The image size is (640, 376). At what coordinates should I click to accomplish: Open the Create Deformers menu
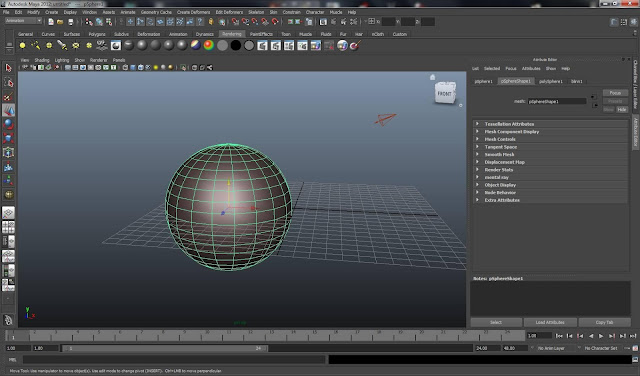[193, 12]
